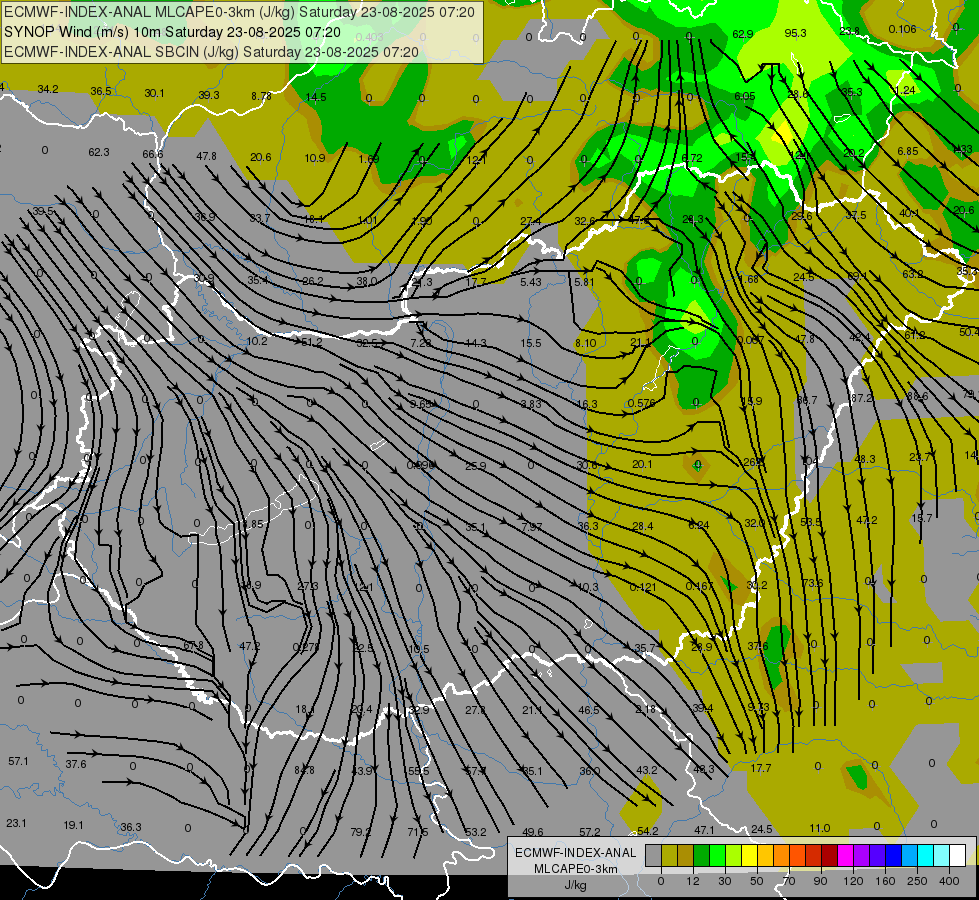
Task: Click the ECMWF-INDEX-ANAL legend title
Action: [x=576, y=853]
